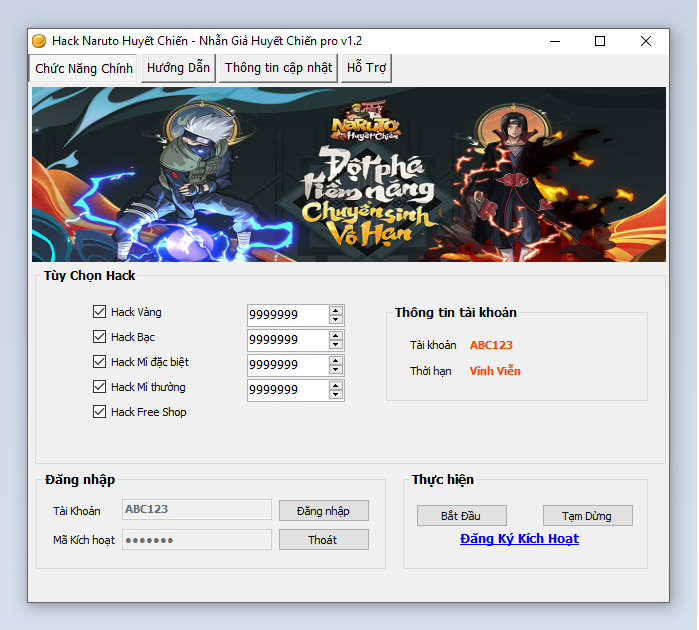Viewport: 699px width, 630px height.
Task: Open the Đăng Ký Kích Hoạt link
Action: click(x=519, y=539)
